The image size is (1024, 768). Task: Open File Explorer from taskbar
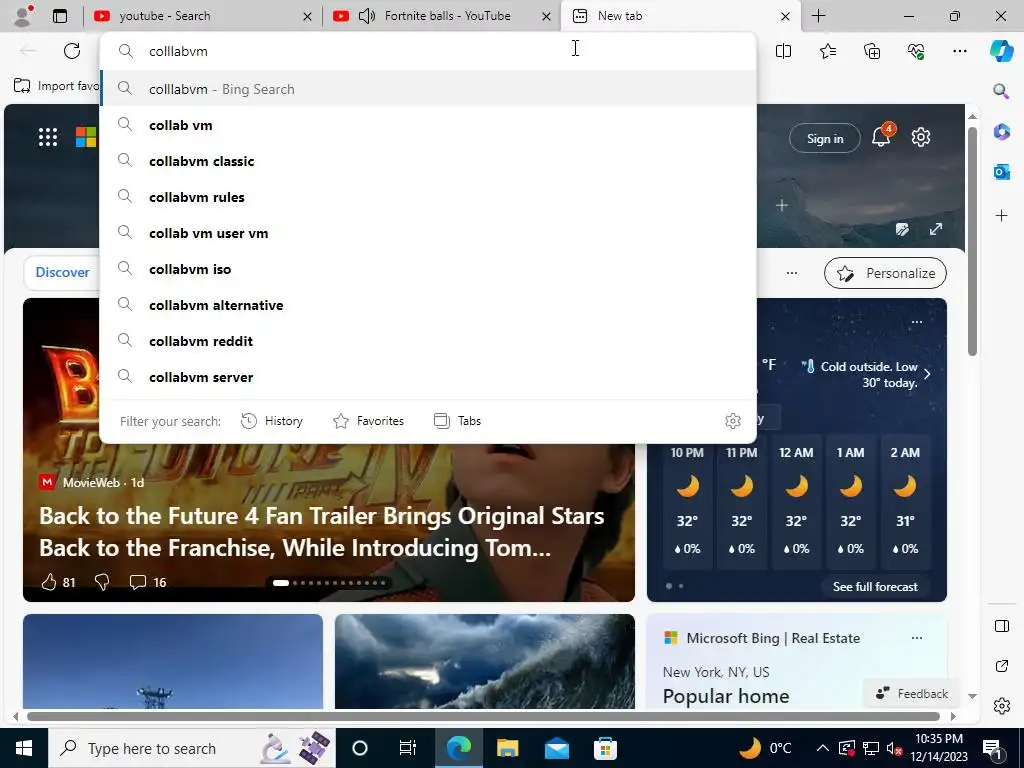point(507,748)
